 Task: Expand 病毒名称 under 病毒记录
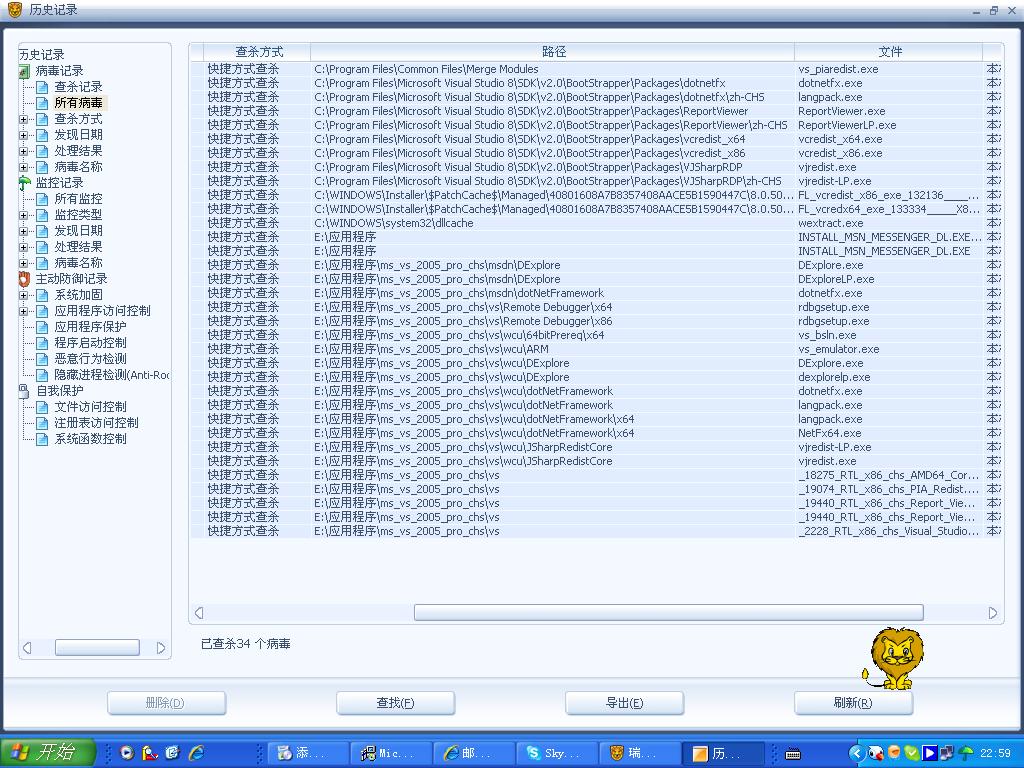point(24,167)
